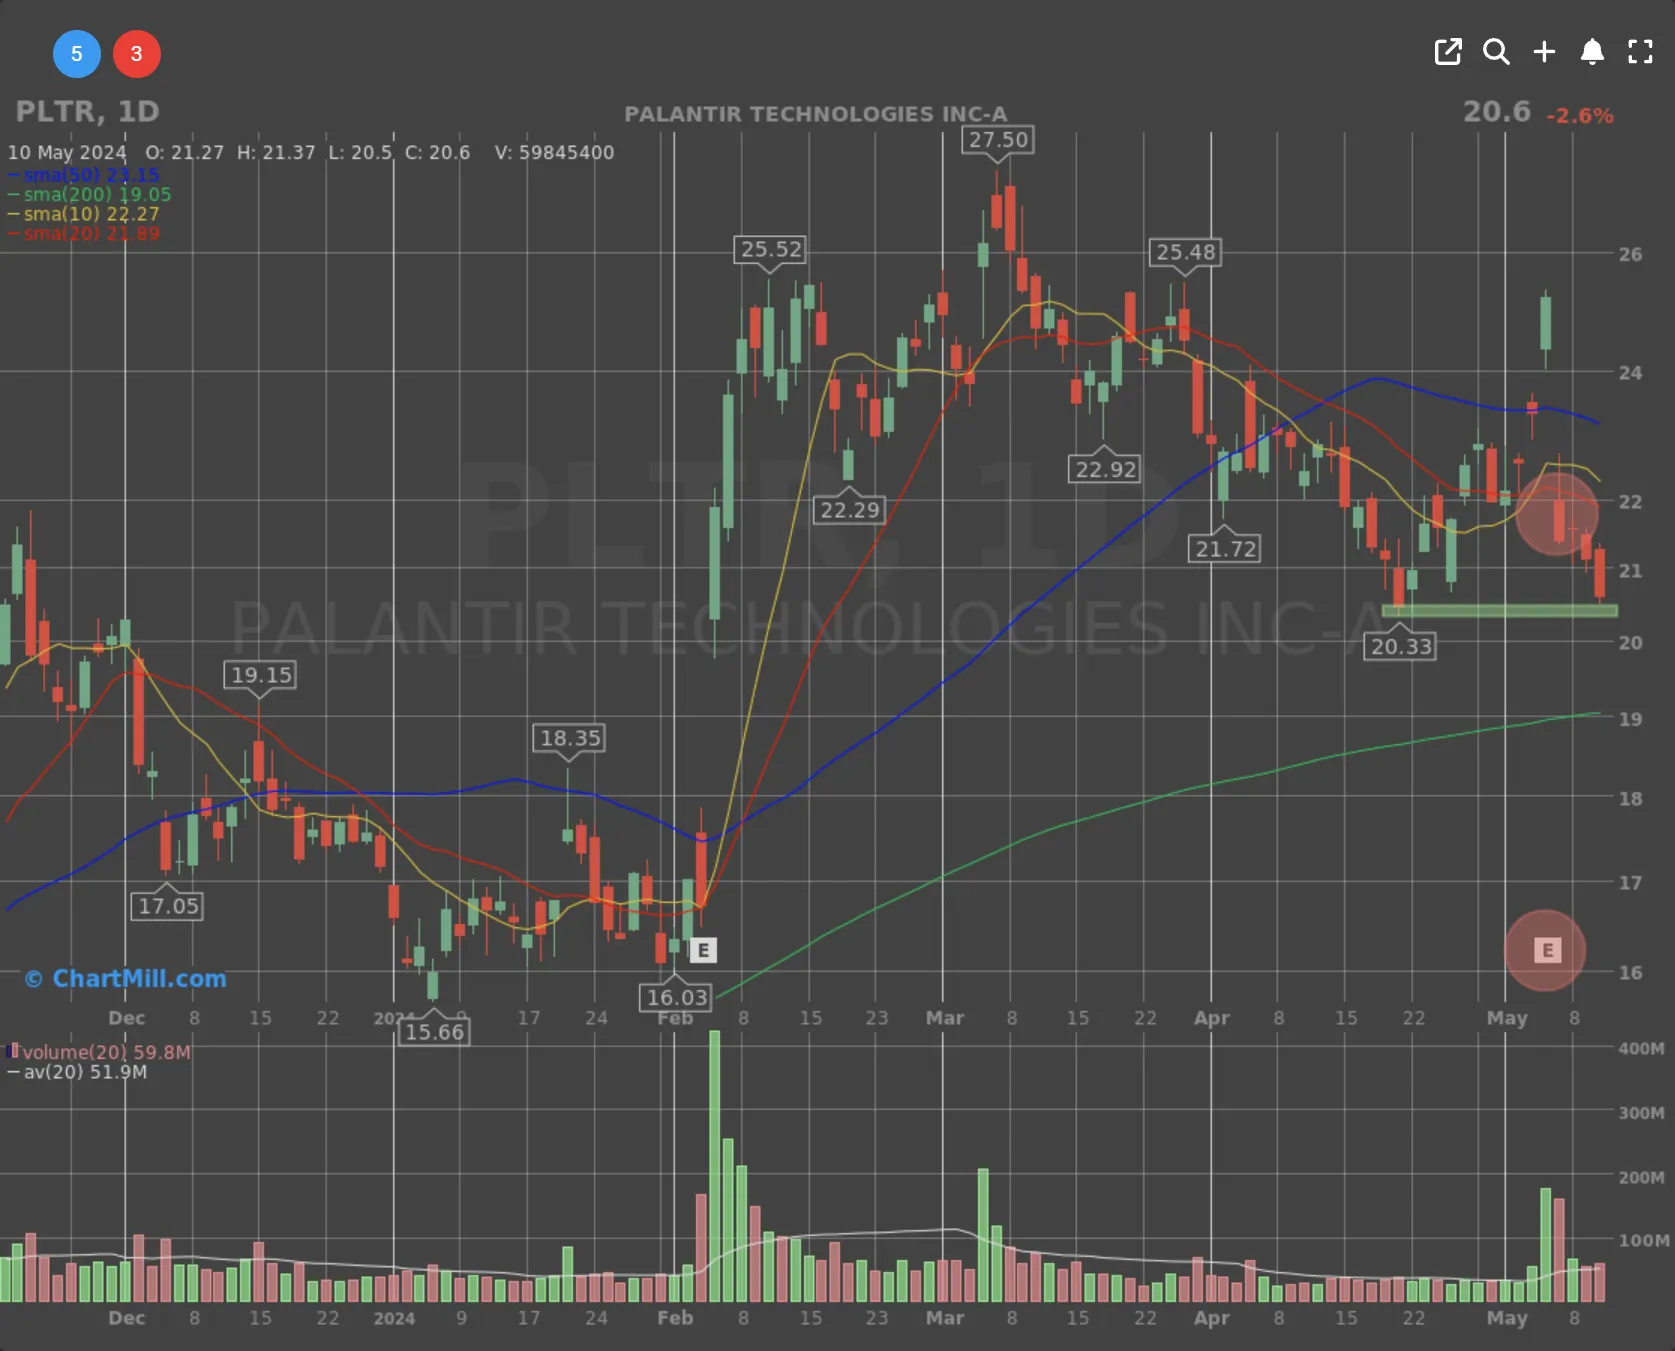The width and height of the screenshot is (1675, 1351).
Task: Click the green support zone bar
Action: (x=1499, y=610)
